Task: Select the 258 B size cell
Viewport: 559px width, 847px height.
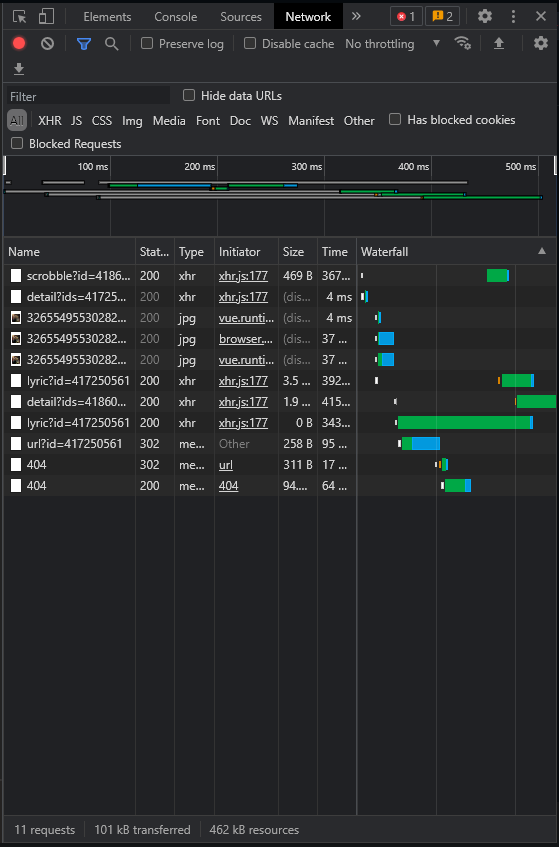Action: (298, 443)
